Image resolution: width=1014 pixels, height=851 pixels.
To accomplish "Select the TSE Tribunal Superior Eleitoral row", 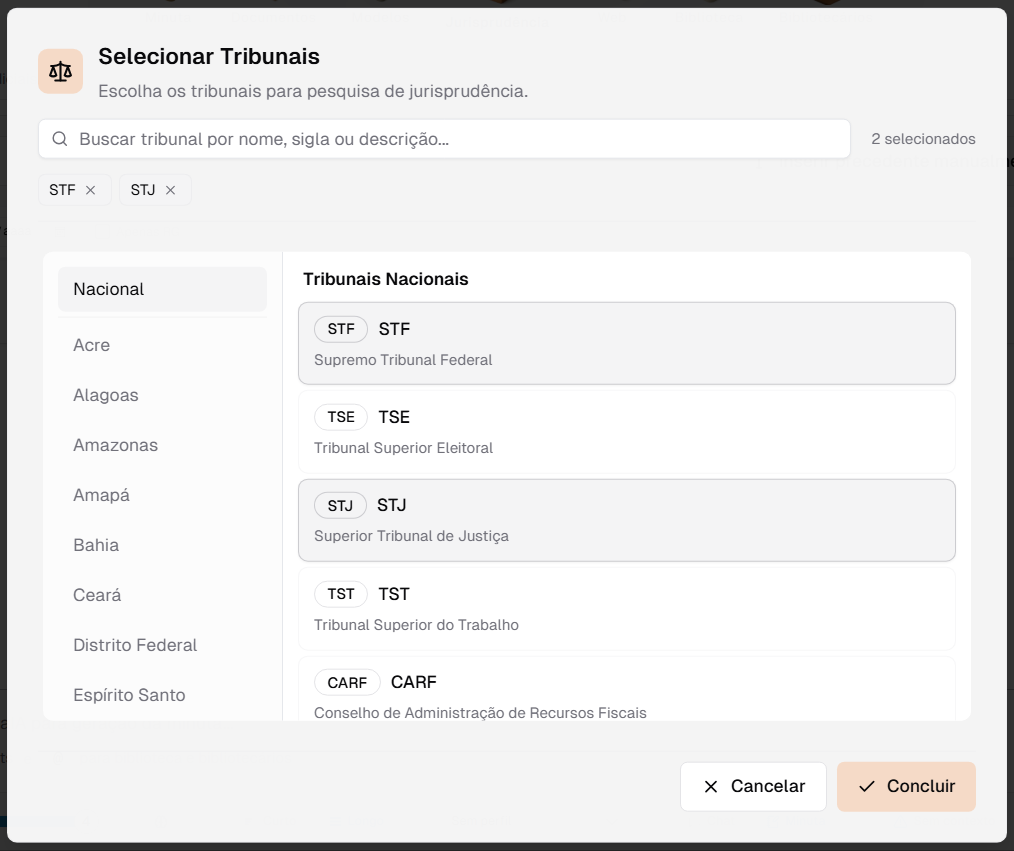I will tap(626, 431).
